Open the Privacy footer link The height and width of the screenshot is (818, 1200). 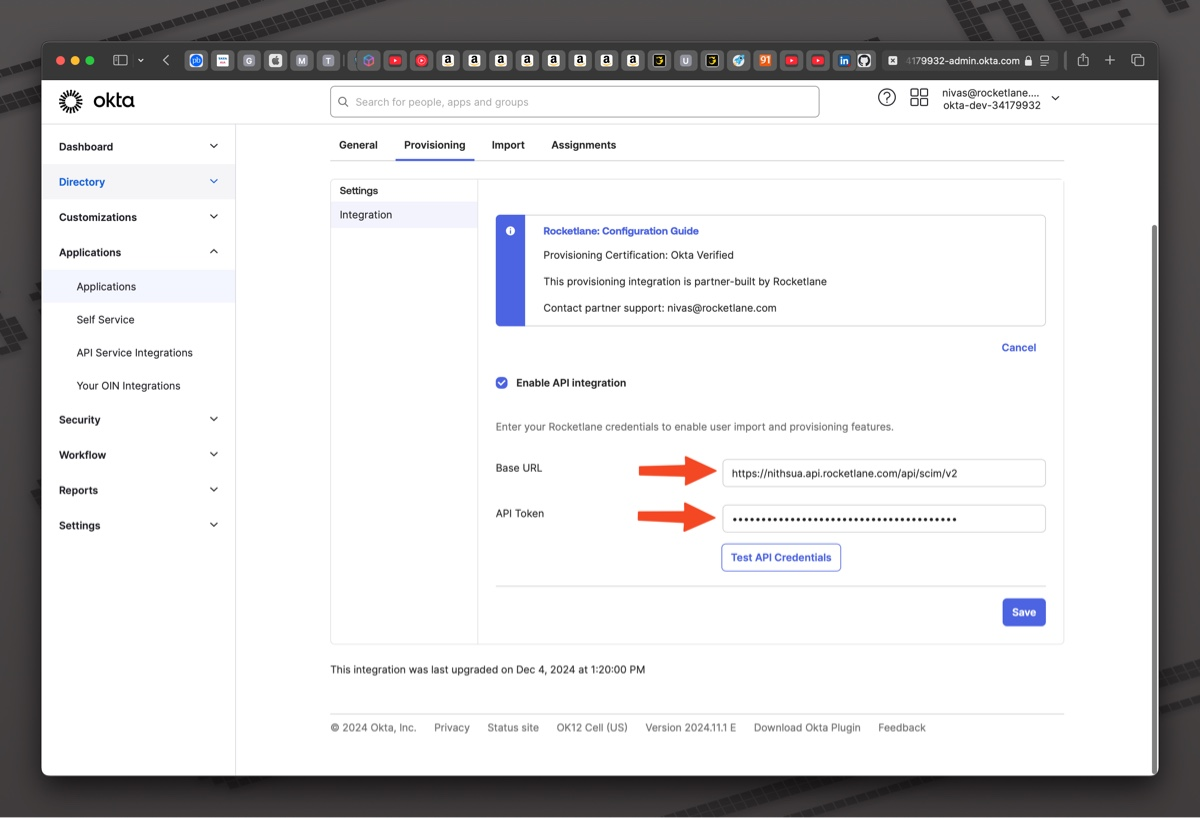tap(452, 728)
